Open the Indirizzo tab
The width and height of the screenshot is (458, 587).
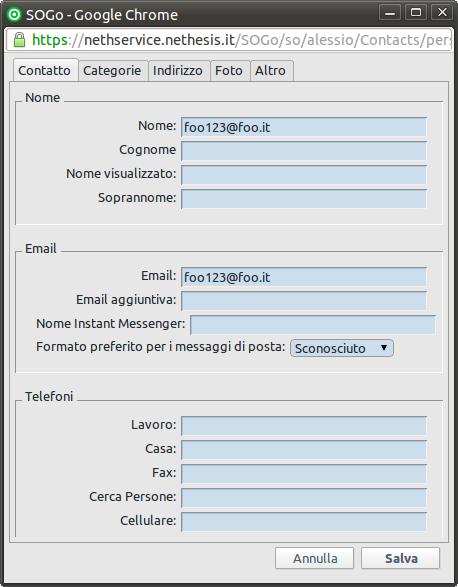coord(178,70)
